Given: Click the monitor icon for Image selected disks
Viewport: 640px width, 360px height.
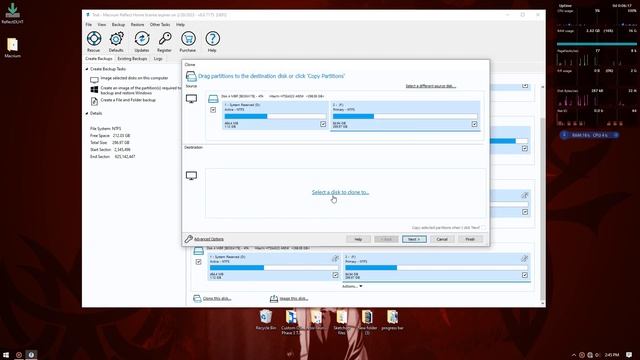Looking at the screenshot, I should click(x=94, y=79).
